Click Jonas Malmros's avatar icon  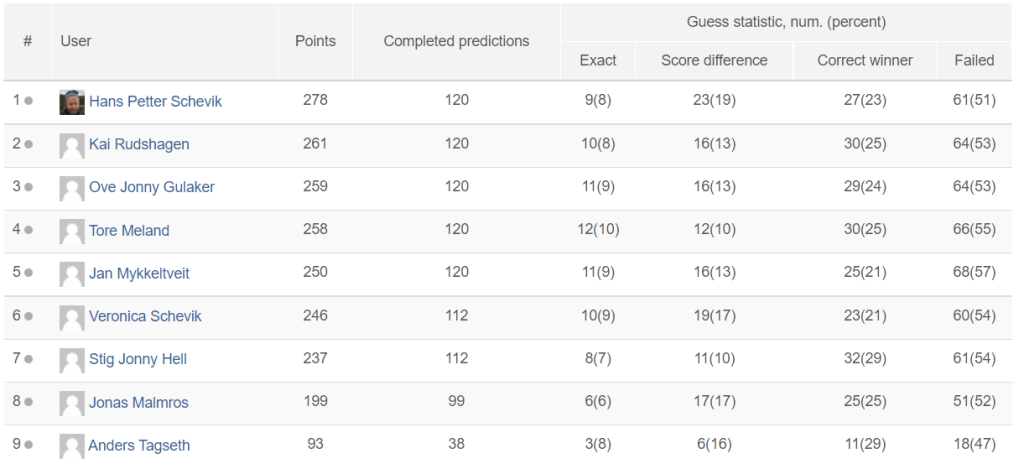[72, 404]
